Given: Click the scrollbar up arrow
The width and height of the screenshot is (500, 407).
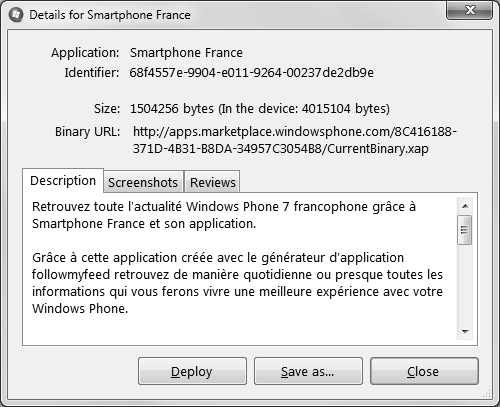Looking at the screenshot, I should tap(465, 206).
